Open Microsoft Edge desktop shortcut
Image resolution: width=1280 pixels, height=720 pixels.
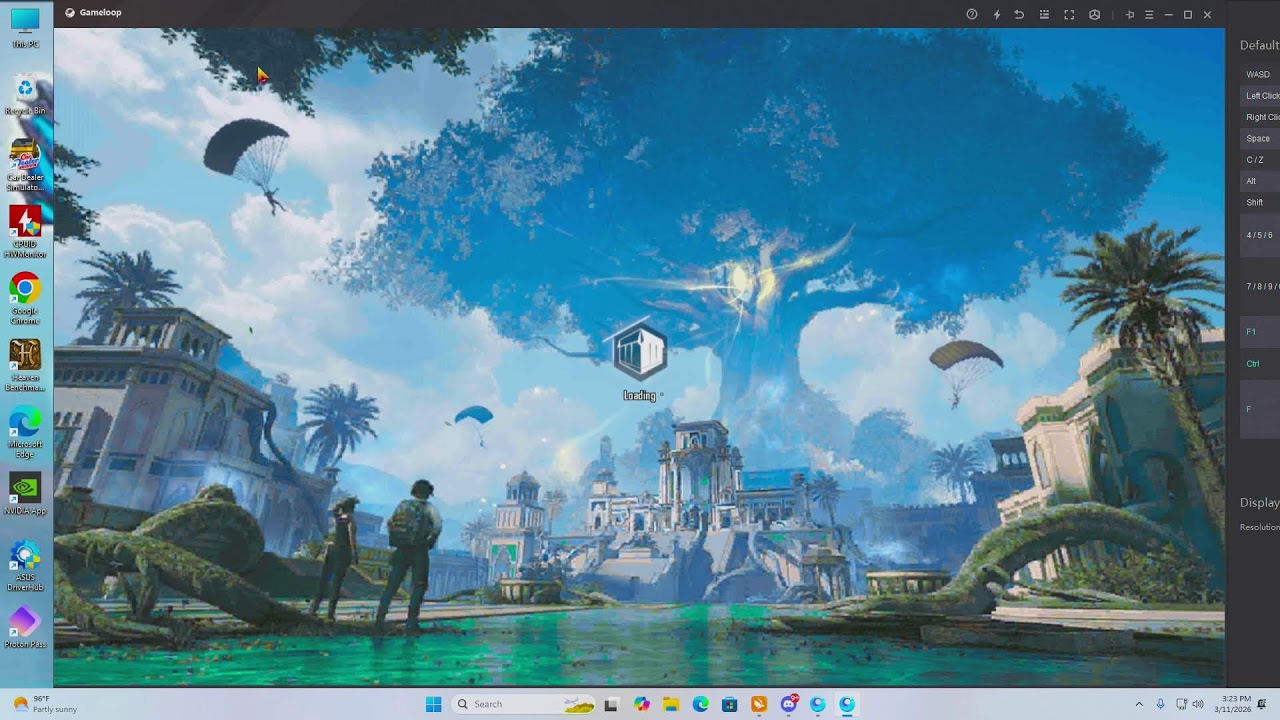[25, 432]
